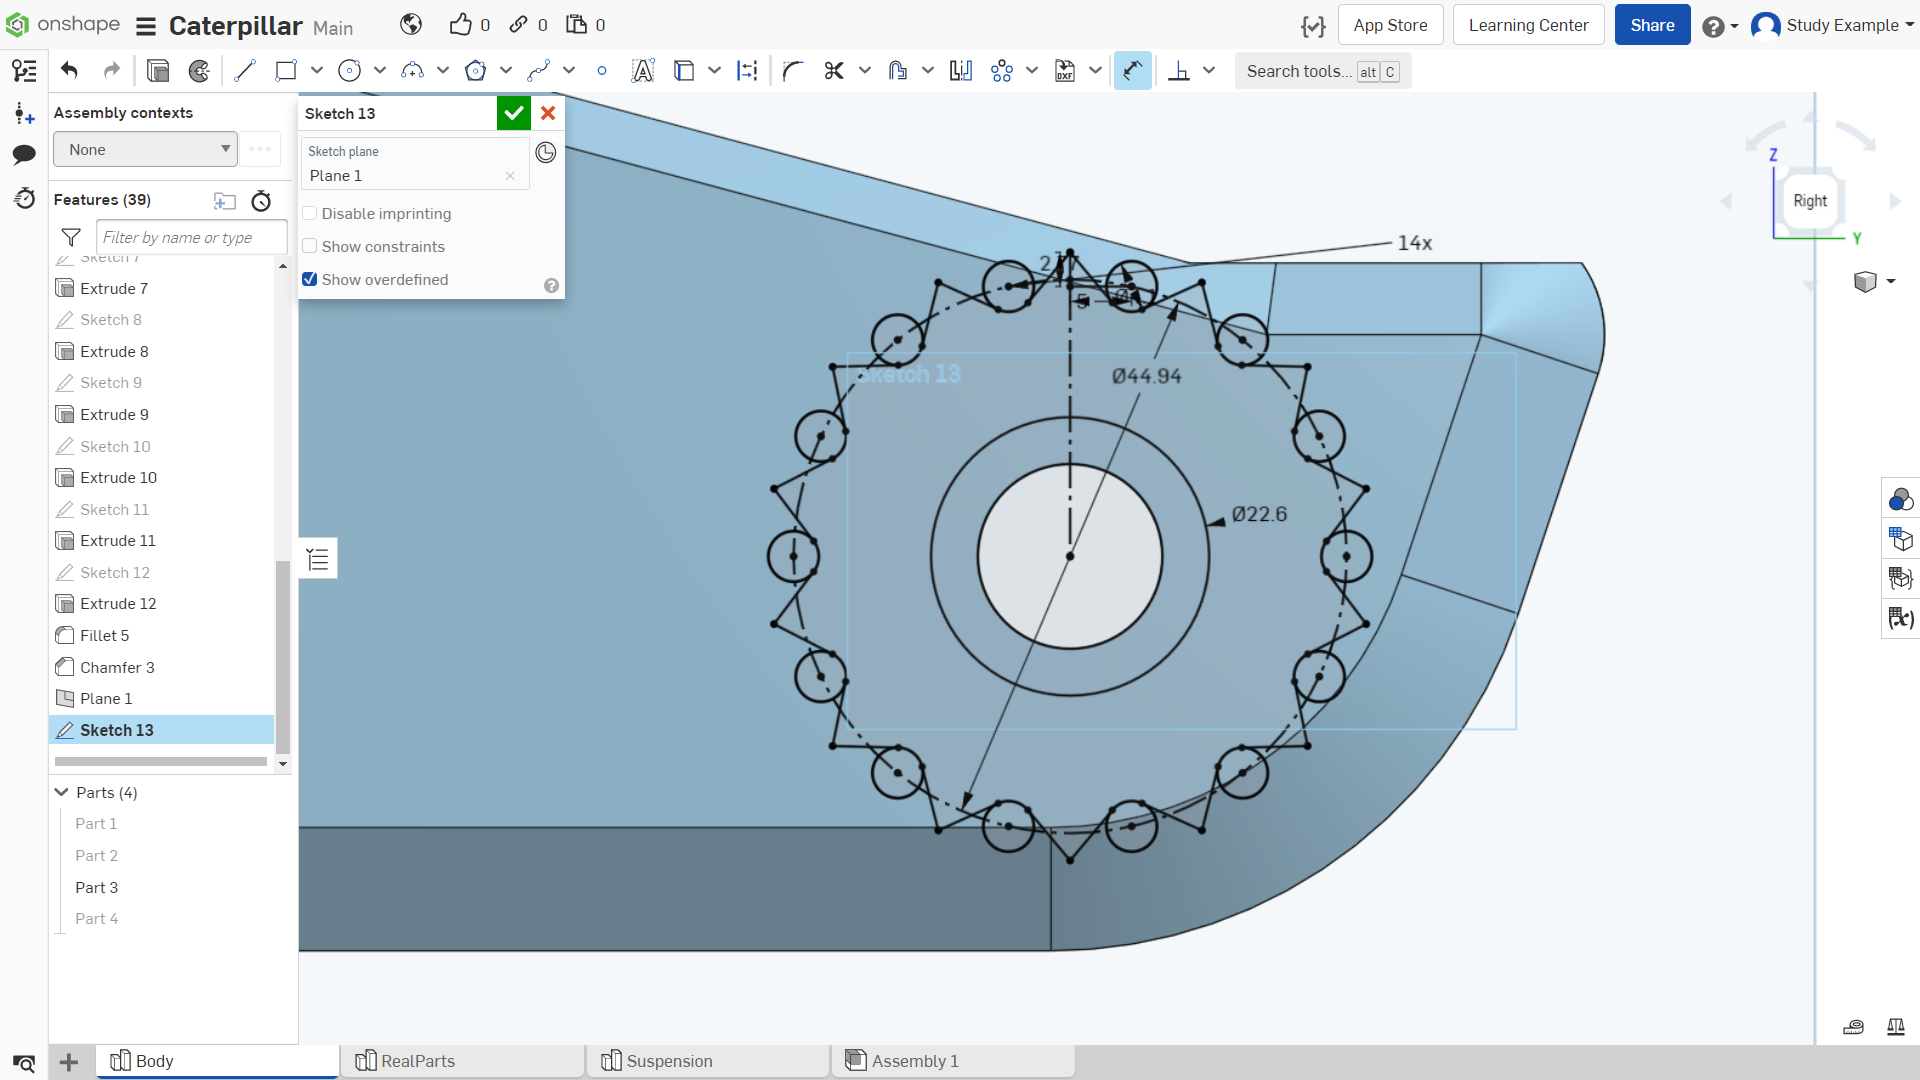Click the Share button
This screenshot has width=1920, height=1080.
pyautogui.click(x=1652, y=25)
